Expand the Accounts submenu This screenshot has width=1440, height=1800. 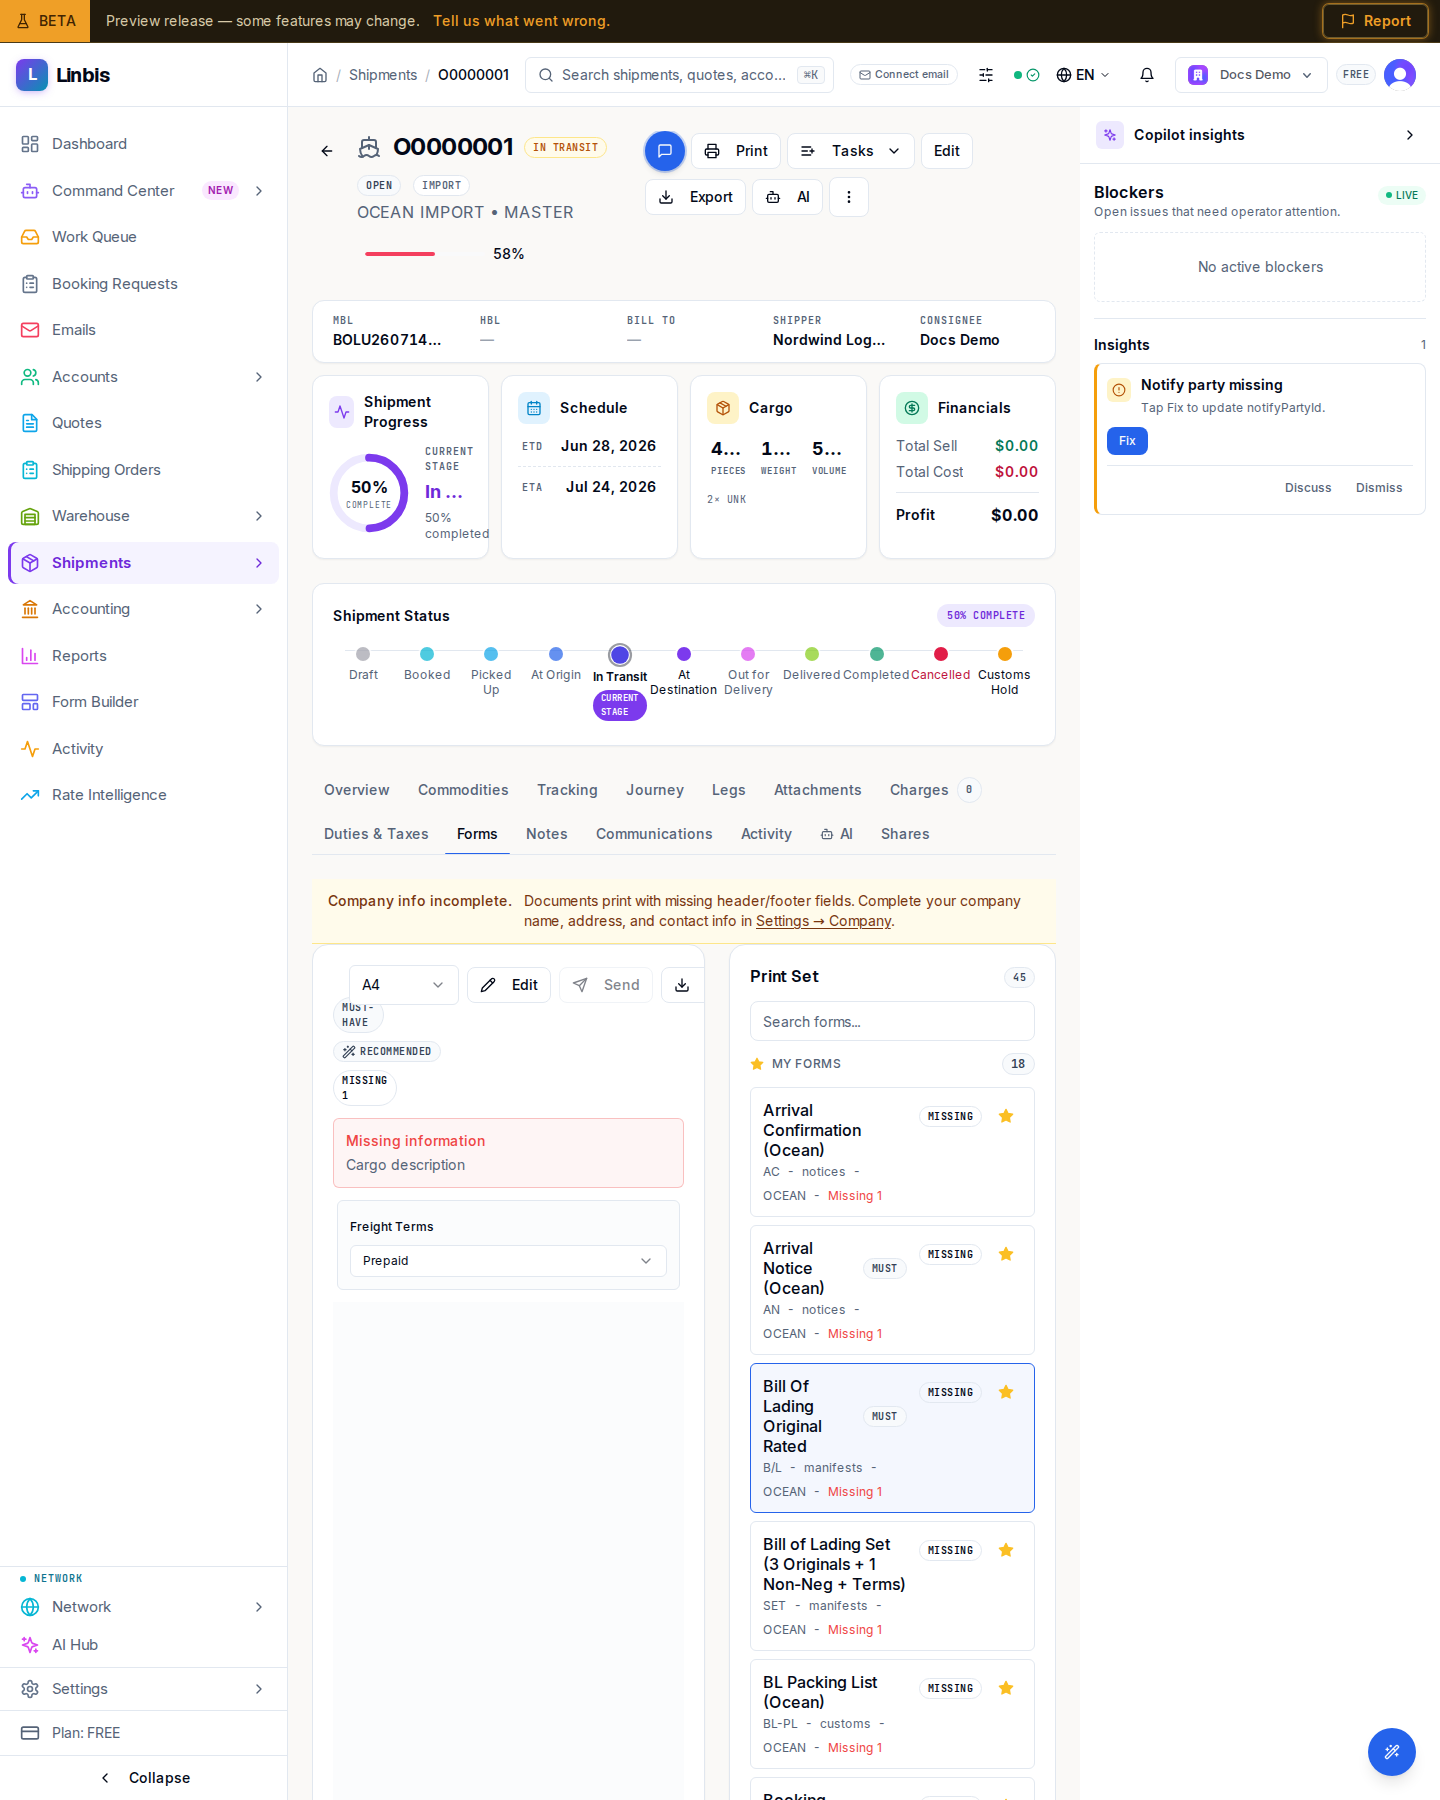tap(259, 377)
